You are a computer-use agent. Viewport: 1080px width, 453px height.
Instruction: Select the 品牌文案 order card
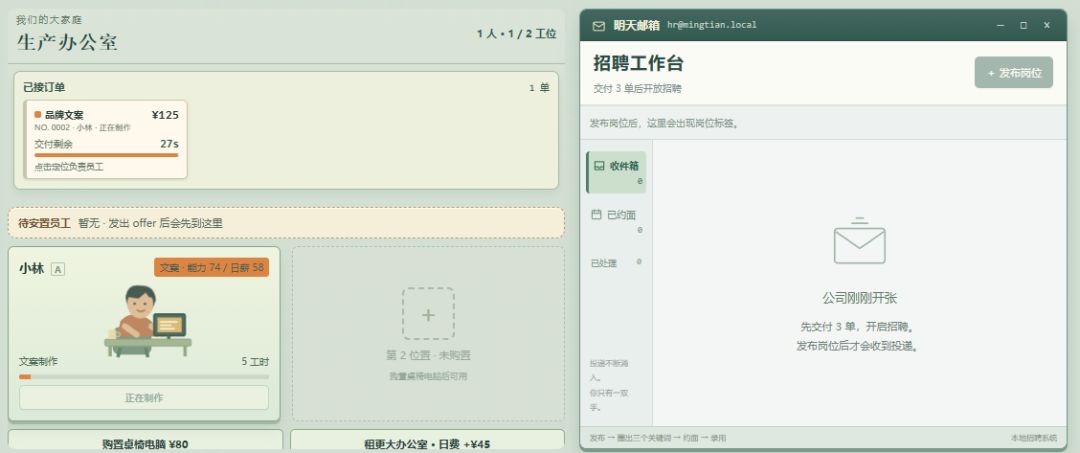pos(105,139)
